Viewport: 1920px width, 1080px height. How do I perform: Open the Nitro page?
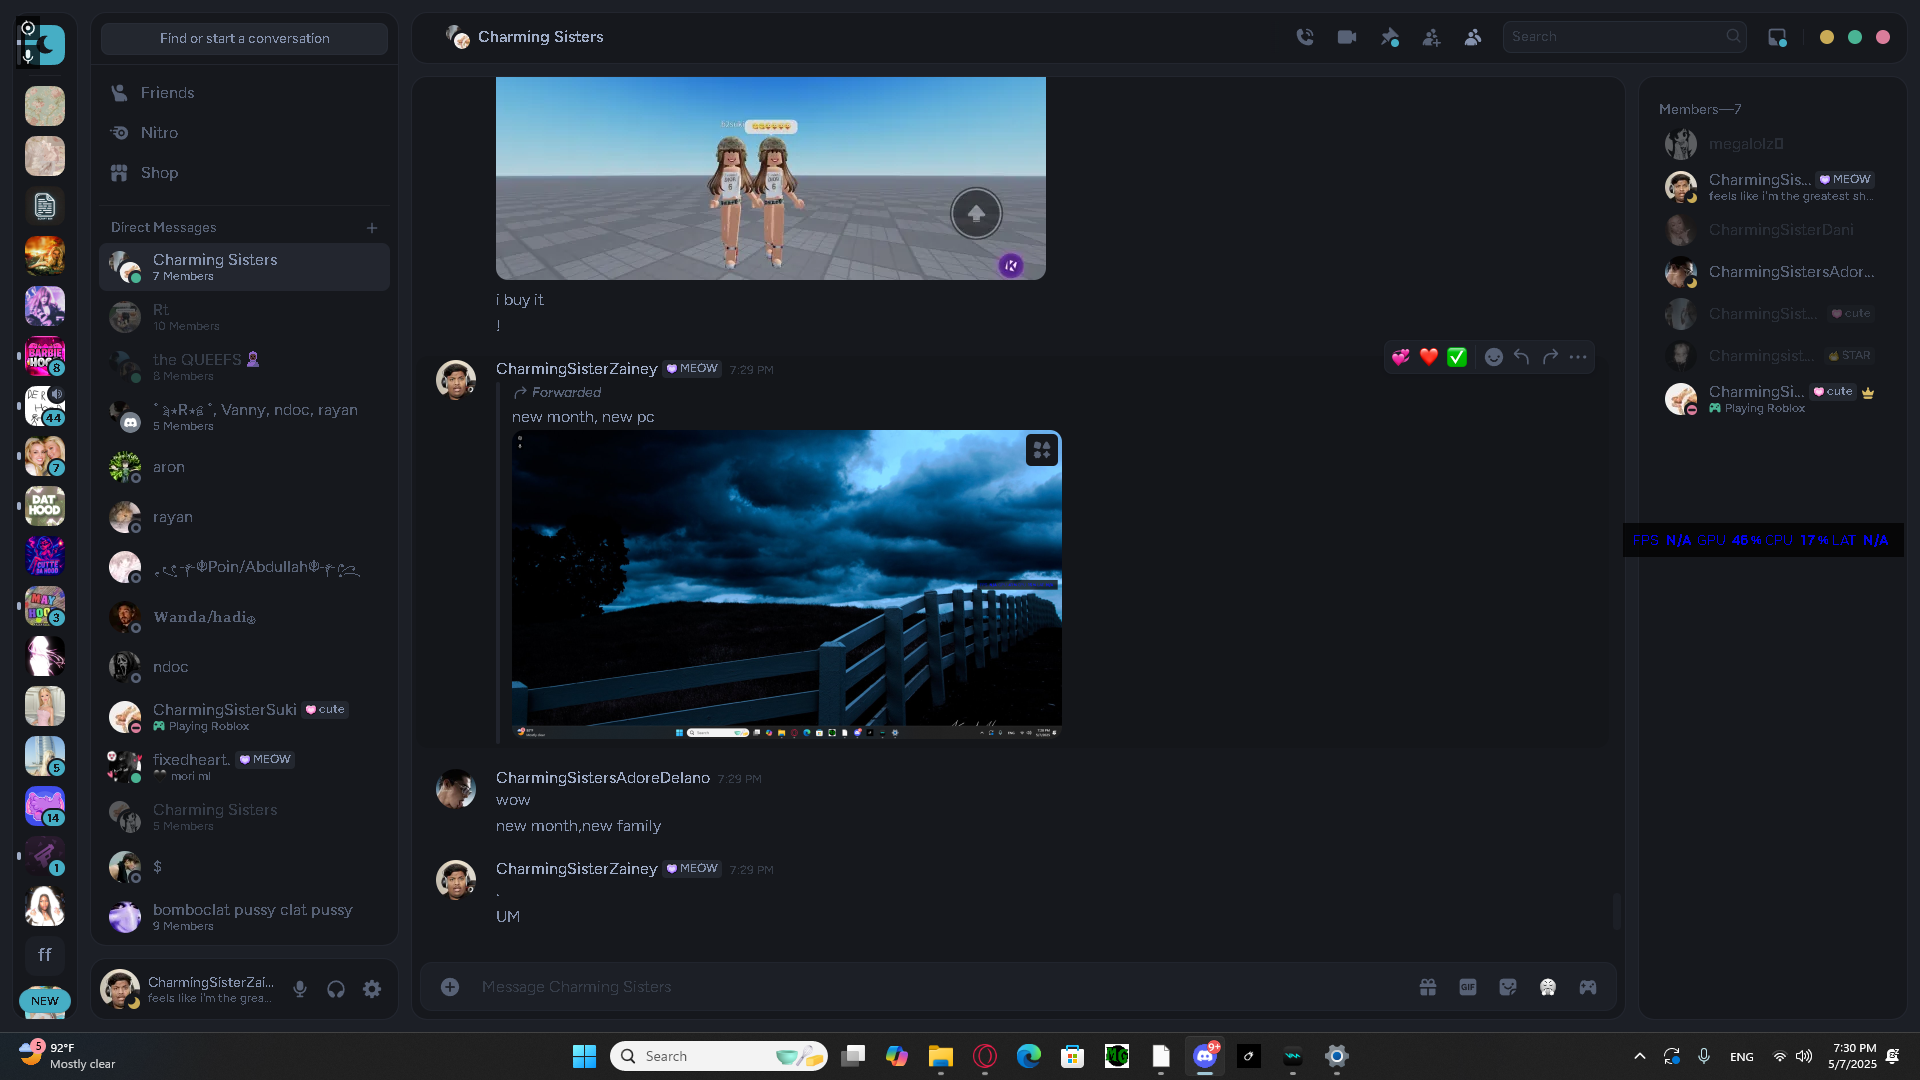(159, 133)
